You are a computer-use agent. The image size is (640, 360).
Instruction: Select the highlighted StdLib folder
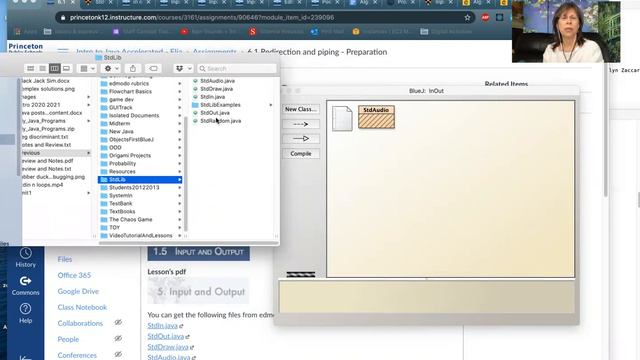(x=140, y=180)
